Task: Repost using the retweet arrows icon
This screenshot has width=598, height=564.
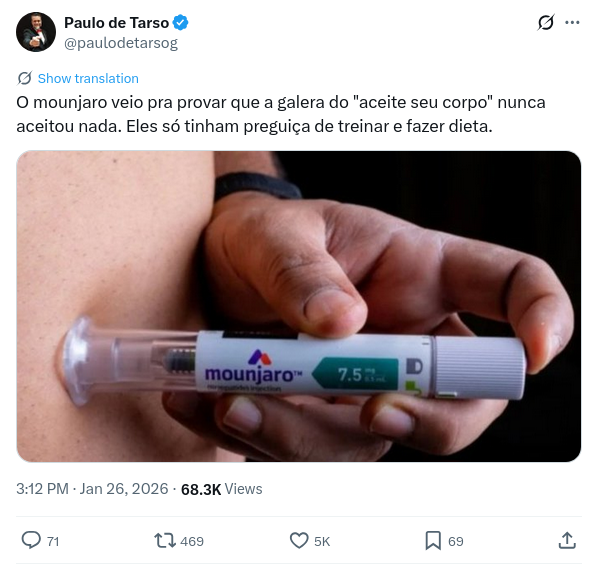Action: (165, 541)
